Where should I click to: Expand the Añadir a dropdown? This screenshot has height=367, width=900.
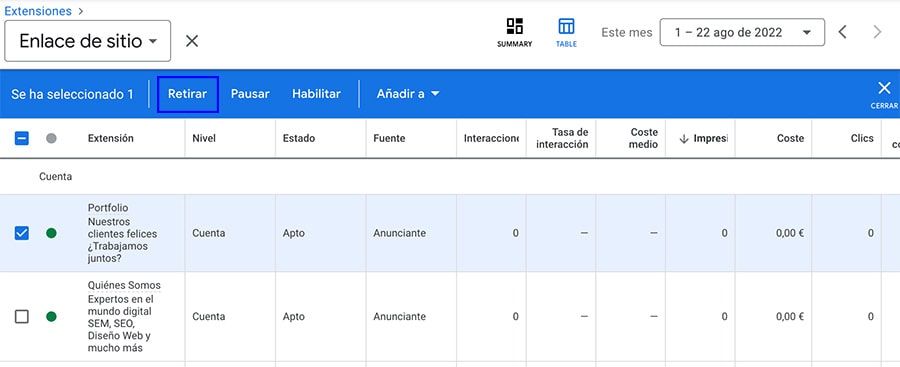(x=408, y=94)
